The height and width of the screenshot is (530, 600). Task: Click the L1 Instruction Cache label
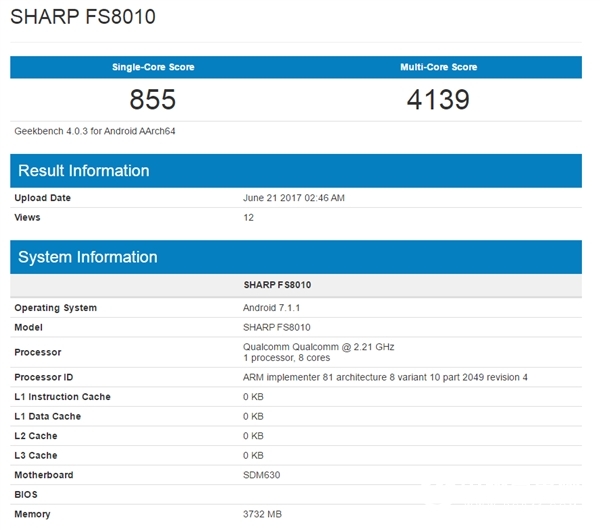62,397
